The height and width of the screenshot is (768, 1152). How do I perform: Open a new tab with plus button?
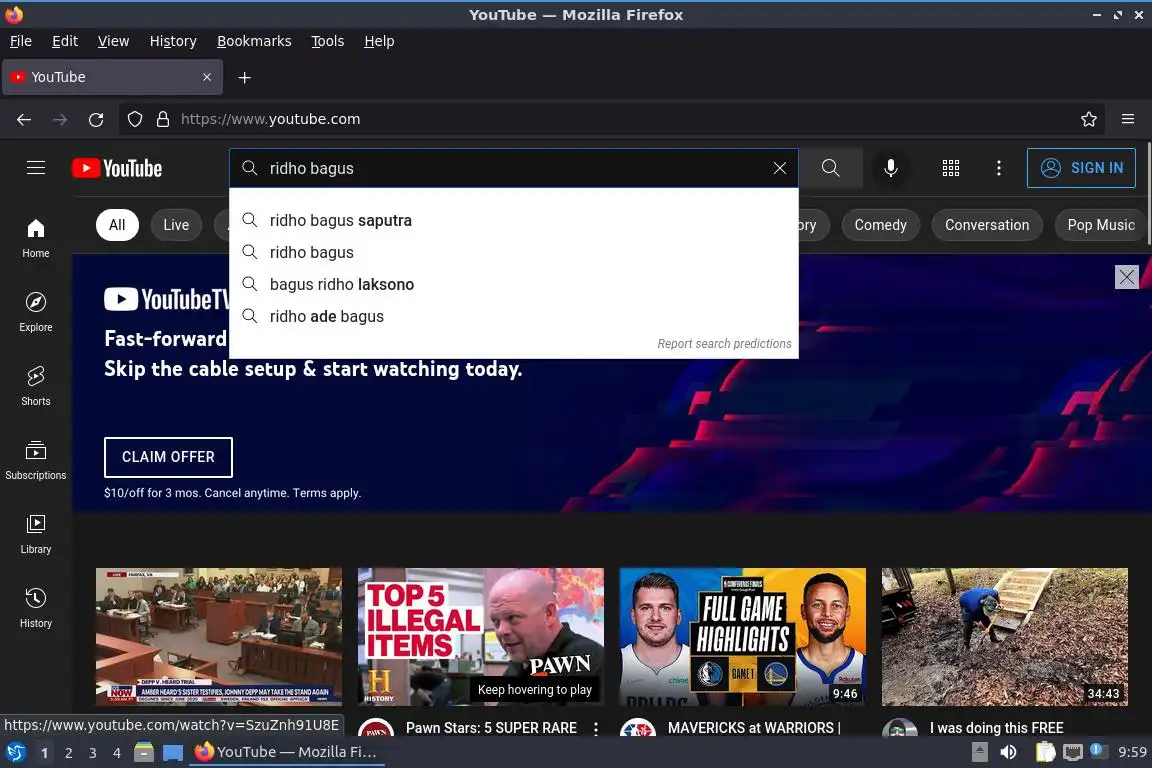point(245,77)
